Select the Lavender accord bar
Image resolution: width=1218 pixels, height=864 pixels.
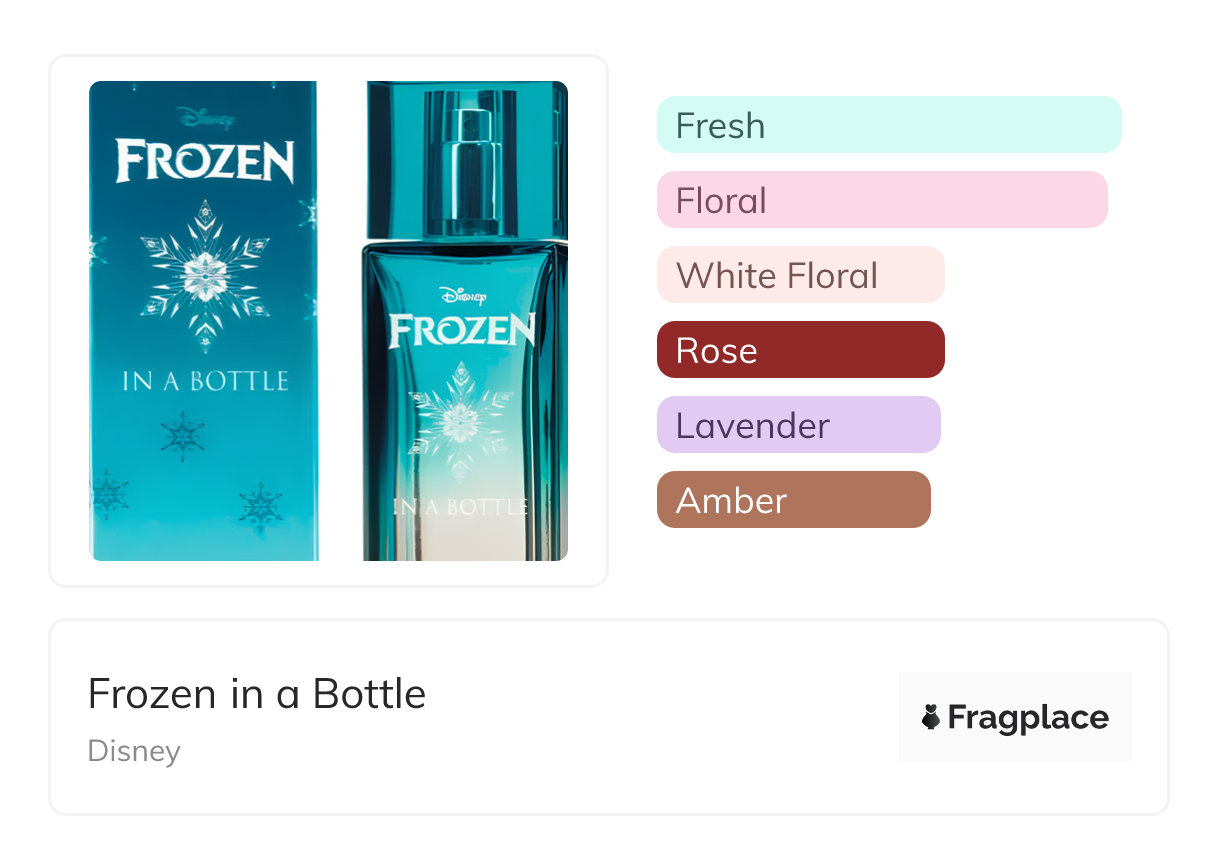coord(798,425)
